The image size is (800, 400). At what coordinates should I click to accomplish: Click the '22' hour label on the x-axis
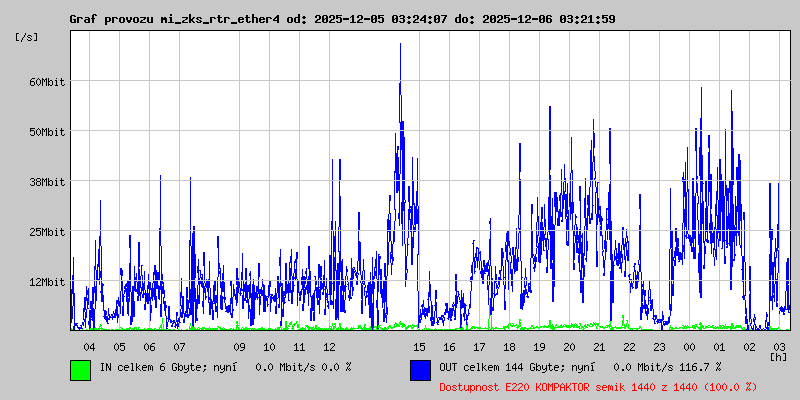point(630,347)
